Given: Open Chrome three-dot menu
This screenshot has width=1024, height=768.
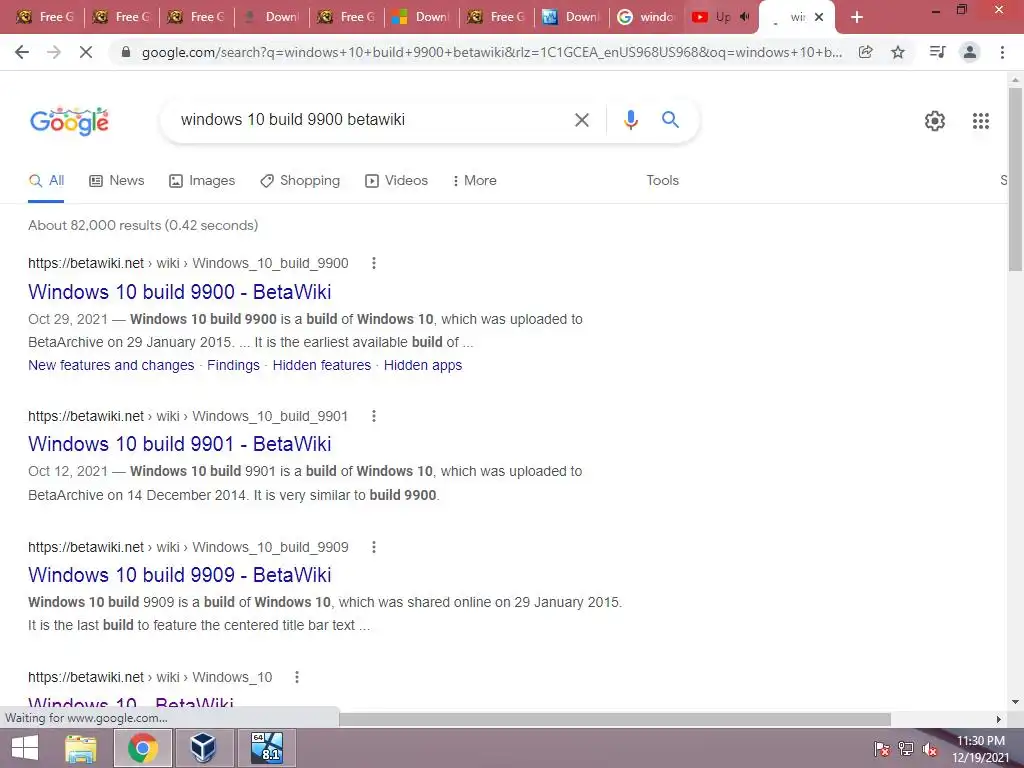Looking at the screenshot, I should [x=1002, y=52].
